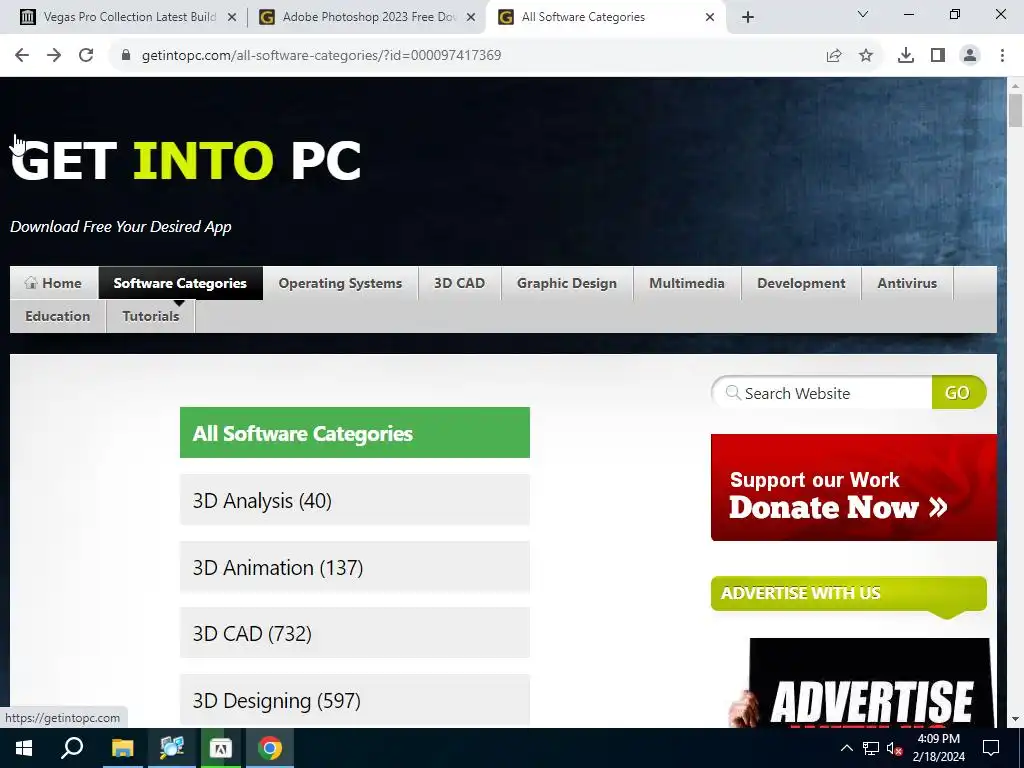
Task: Open a new browser tab
Action: [748, 17]
